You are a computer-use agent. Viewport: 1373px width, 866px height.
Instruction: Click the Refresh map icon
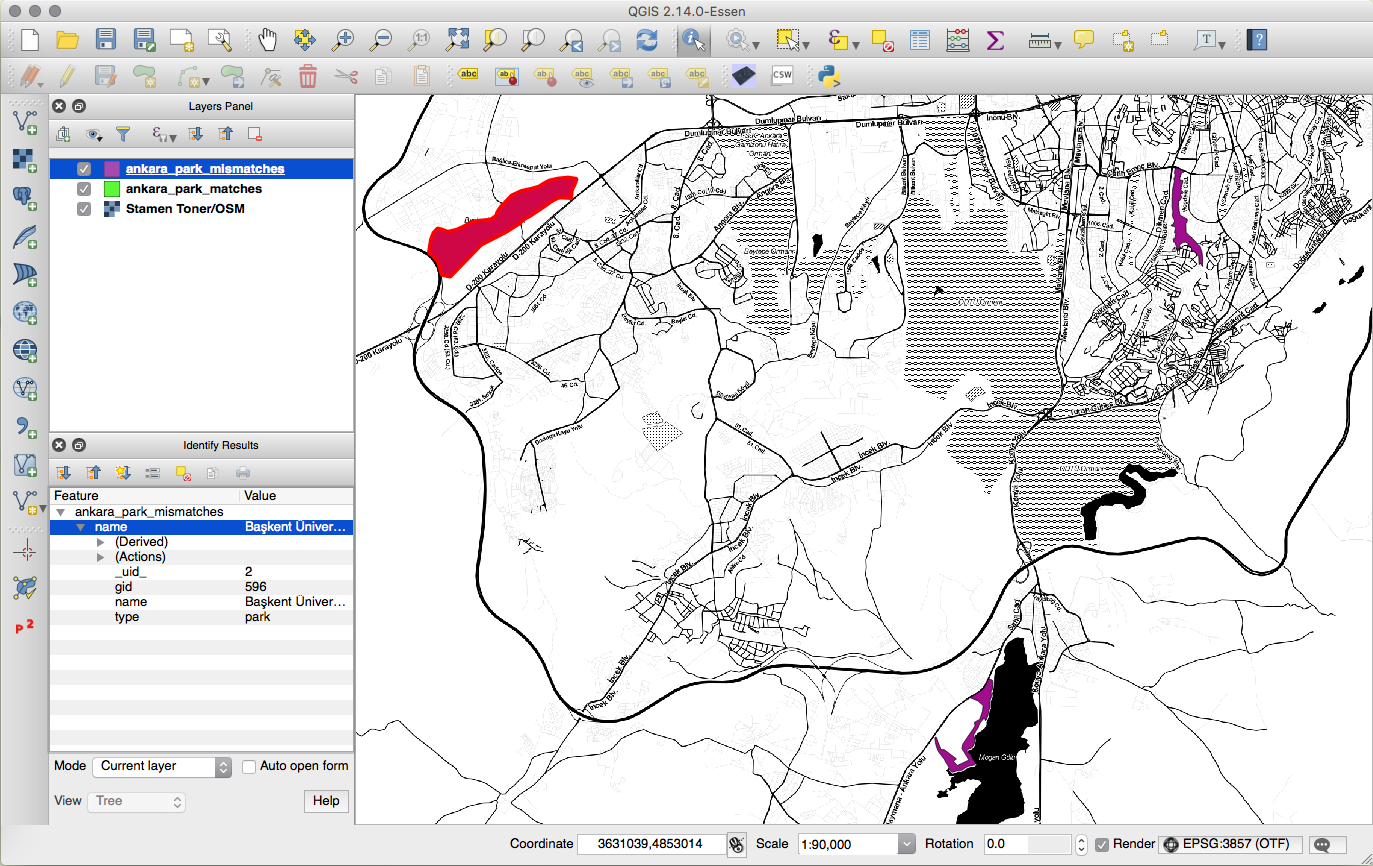pos(648,40)
